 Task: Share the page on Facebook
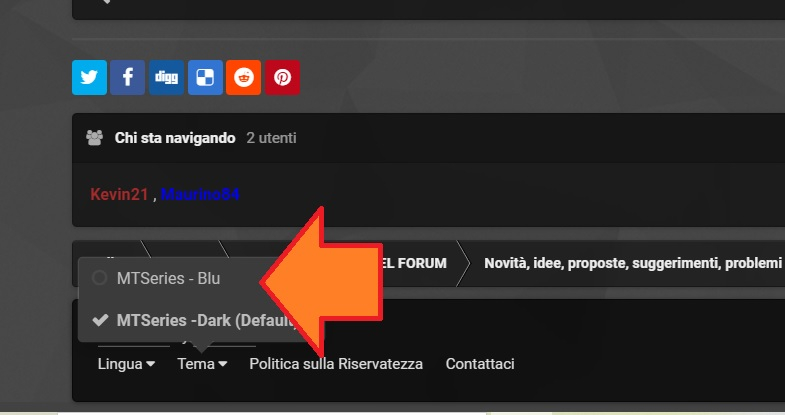[x=128, y=78]
